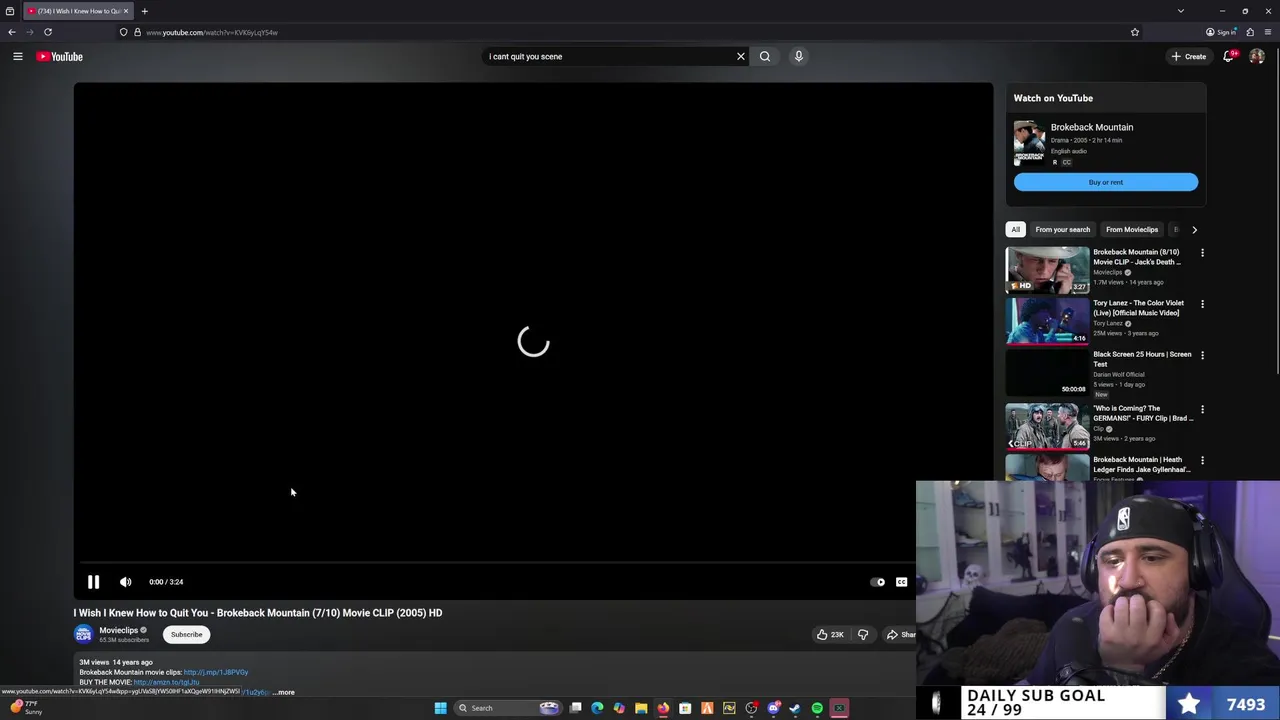Screen dimensions: 1280x720
Task: Open options for Tory Lanez video
Action: tap(1202, 304)
